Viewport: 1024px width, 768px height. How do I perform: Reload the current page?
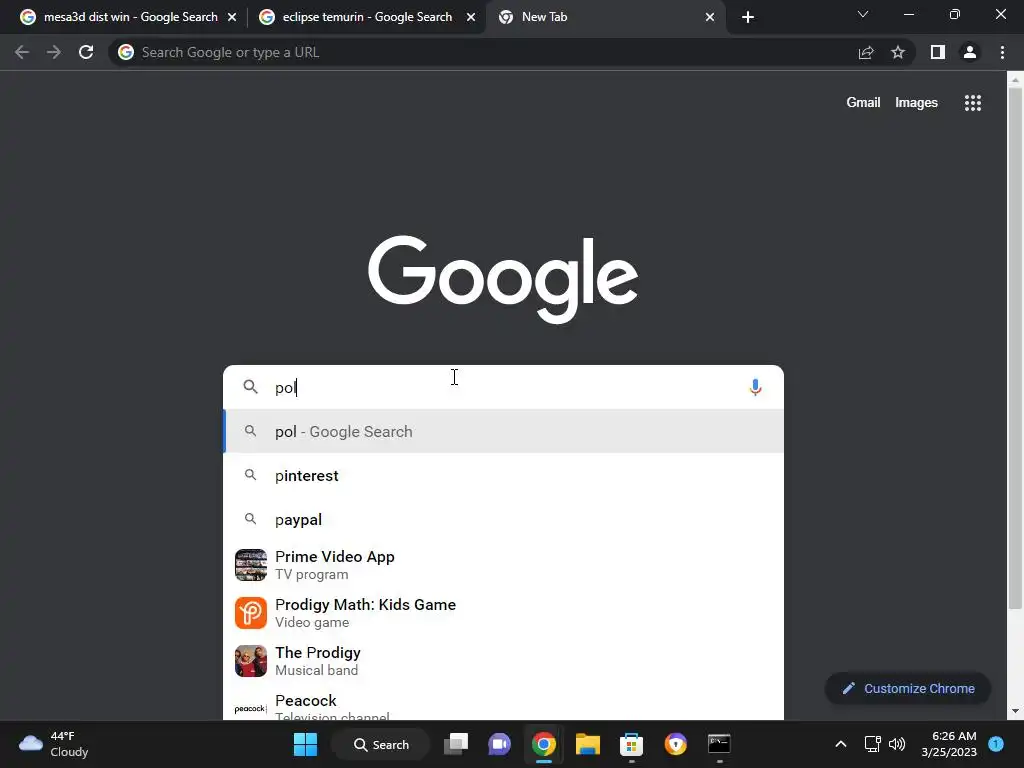click(x=86, y=52)
